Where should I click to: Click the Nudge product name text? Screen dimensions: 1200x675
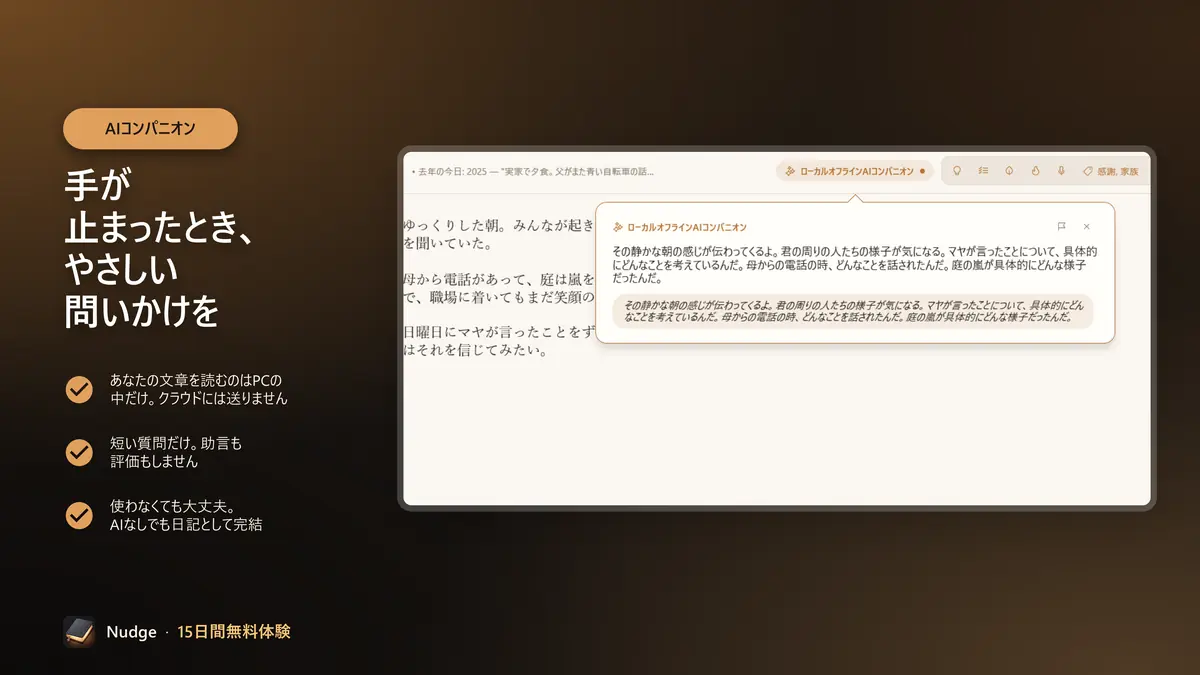[132, 632]
